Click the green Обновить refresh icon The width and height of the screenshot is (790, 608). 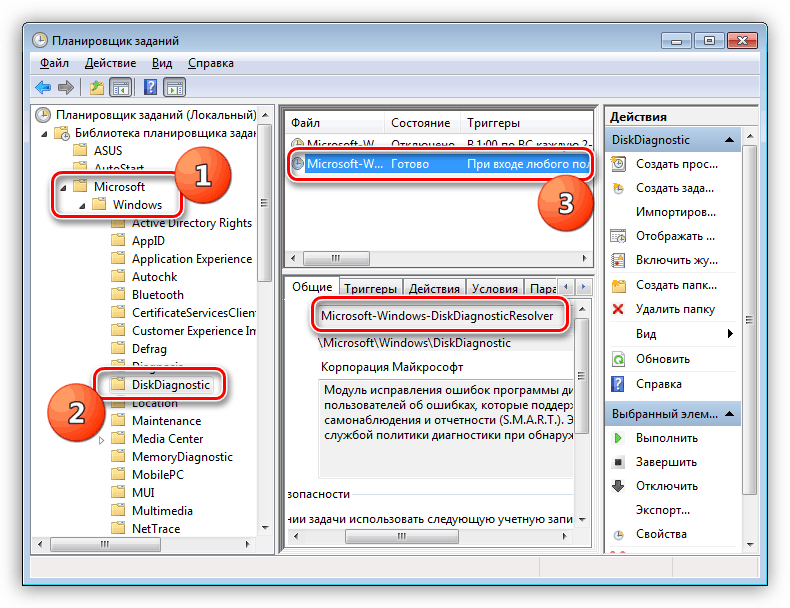(618, 359)
